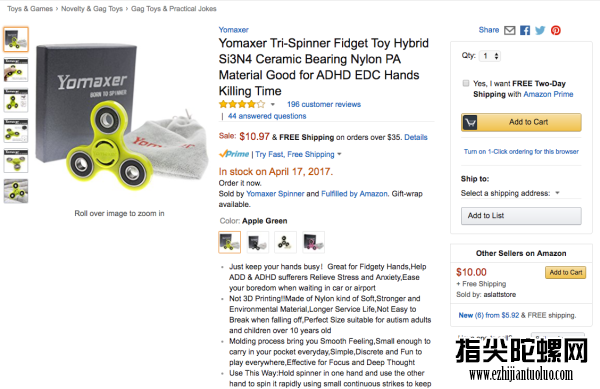Click the Add to List button
The height and width of the screenshot is (389, 600).
[521, 216]
